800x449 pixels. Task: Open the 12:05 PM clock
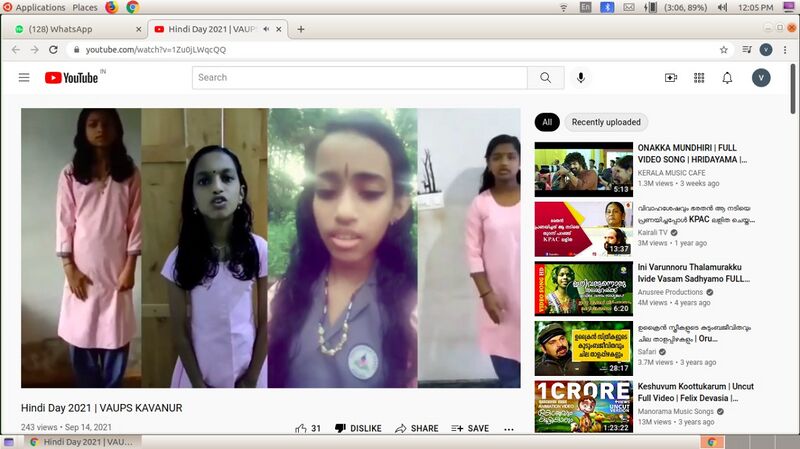(755, 7)
